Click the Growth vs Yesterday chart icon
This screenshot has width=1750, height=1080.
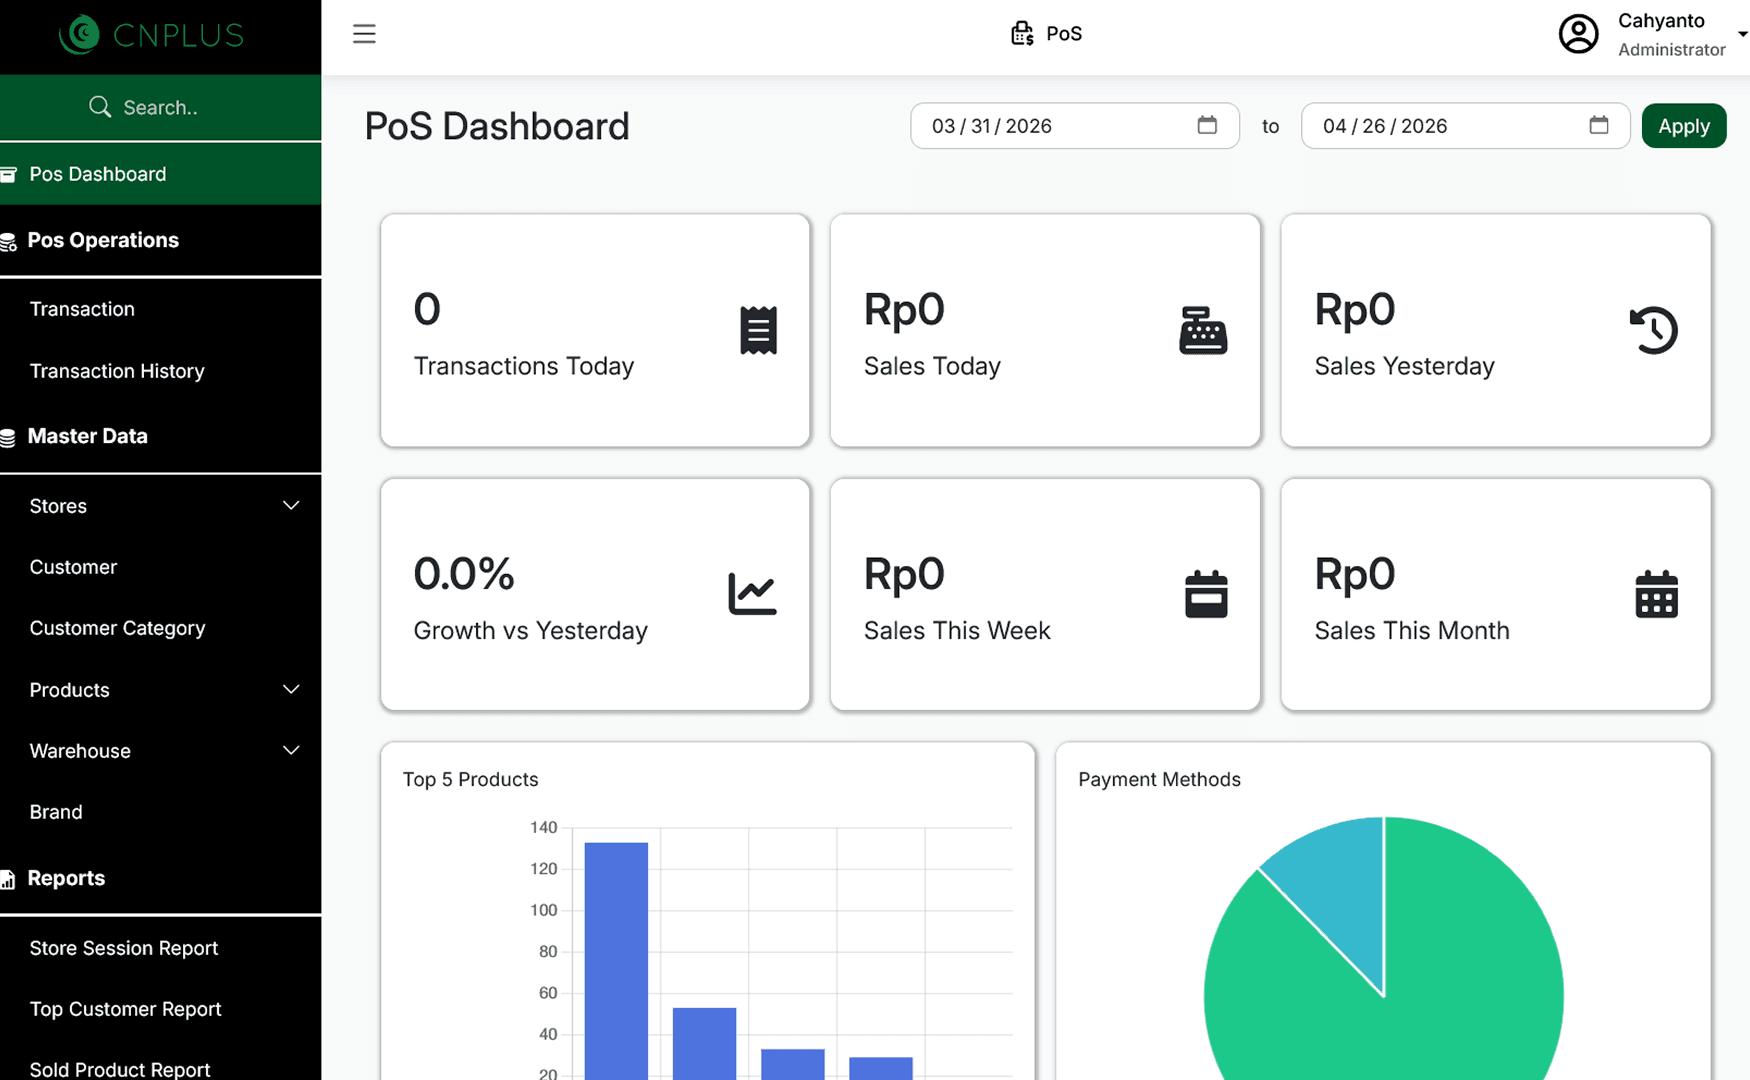[x=752, y=594]
